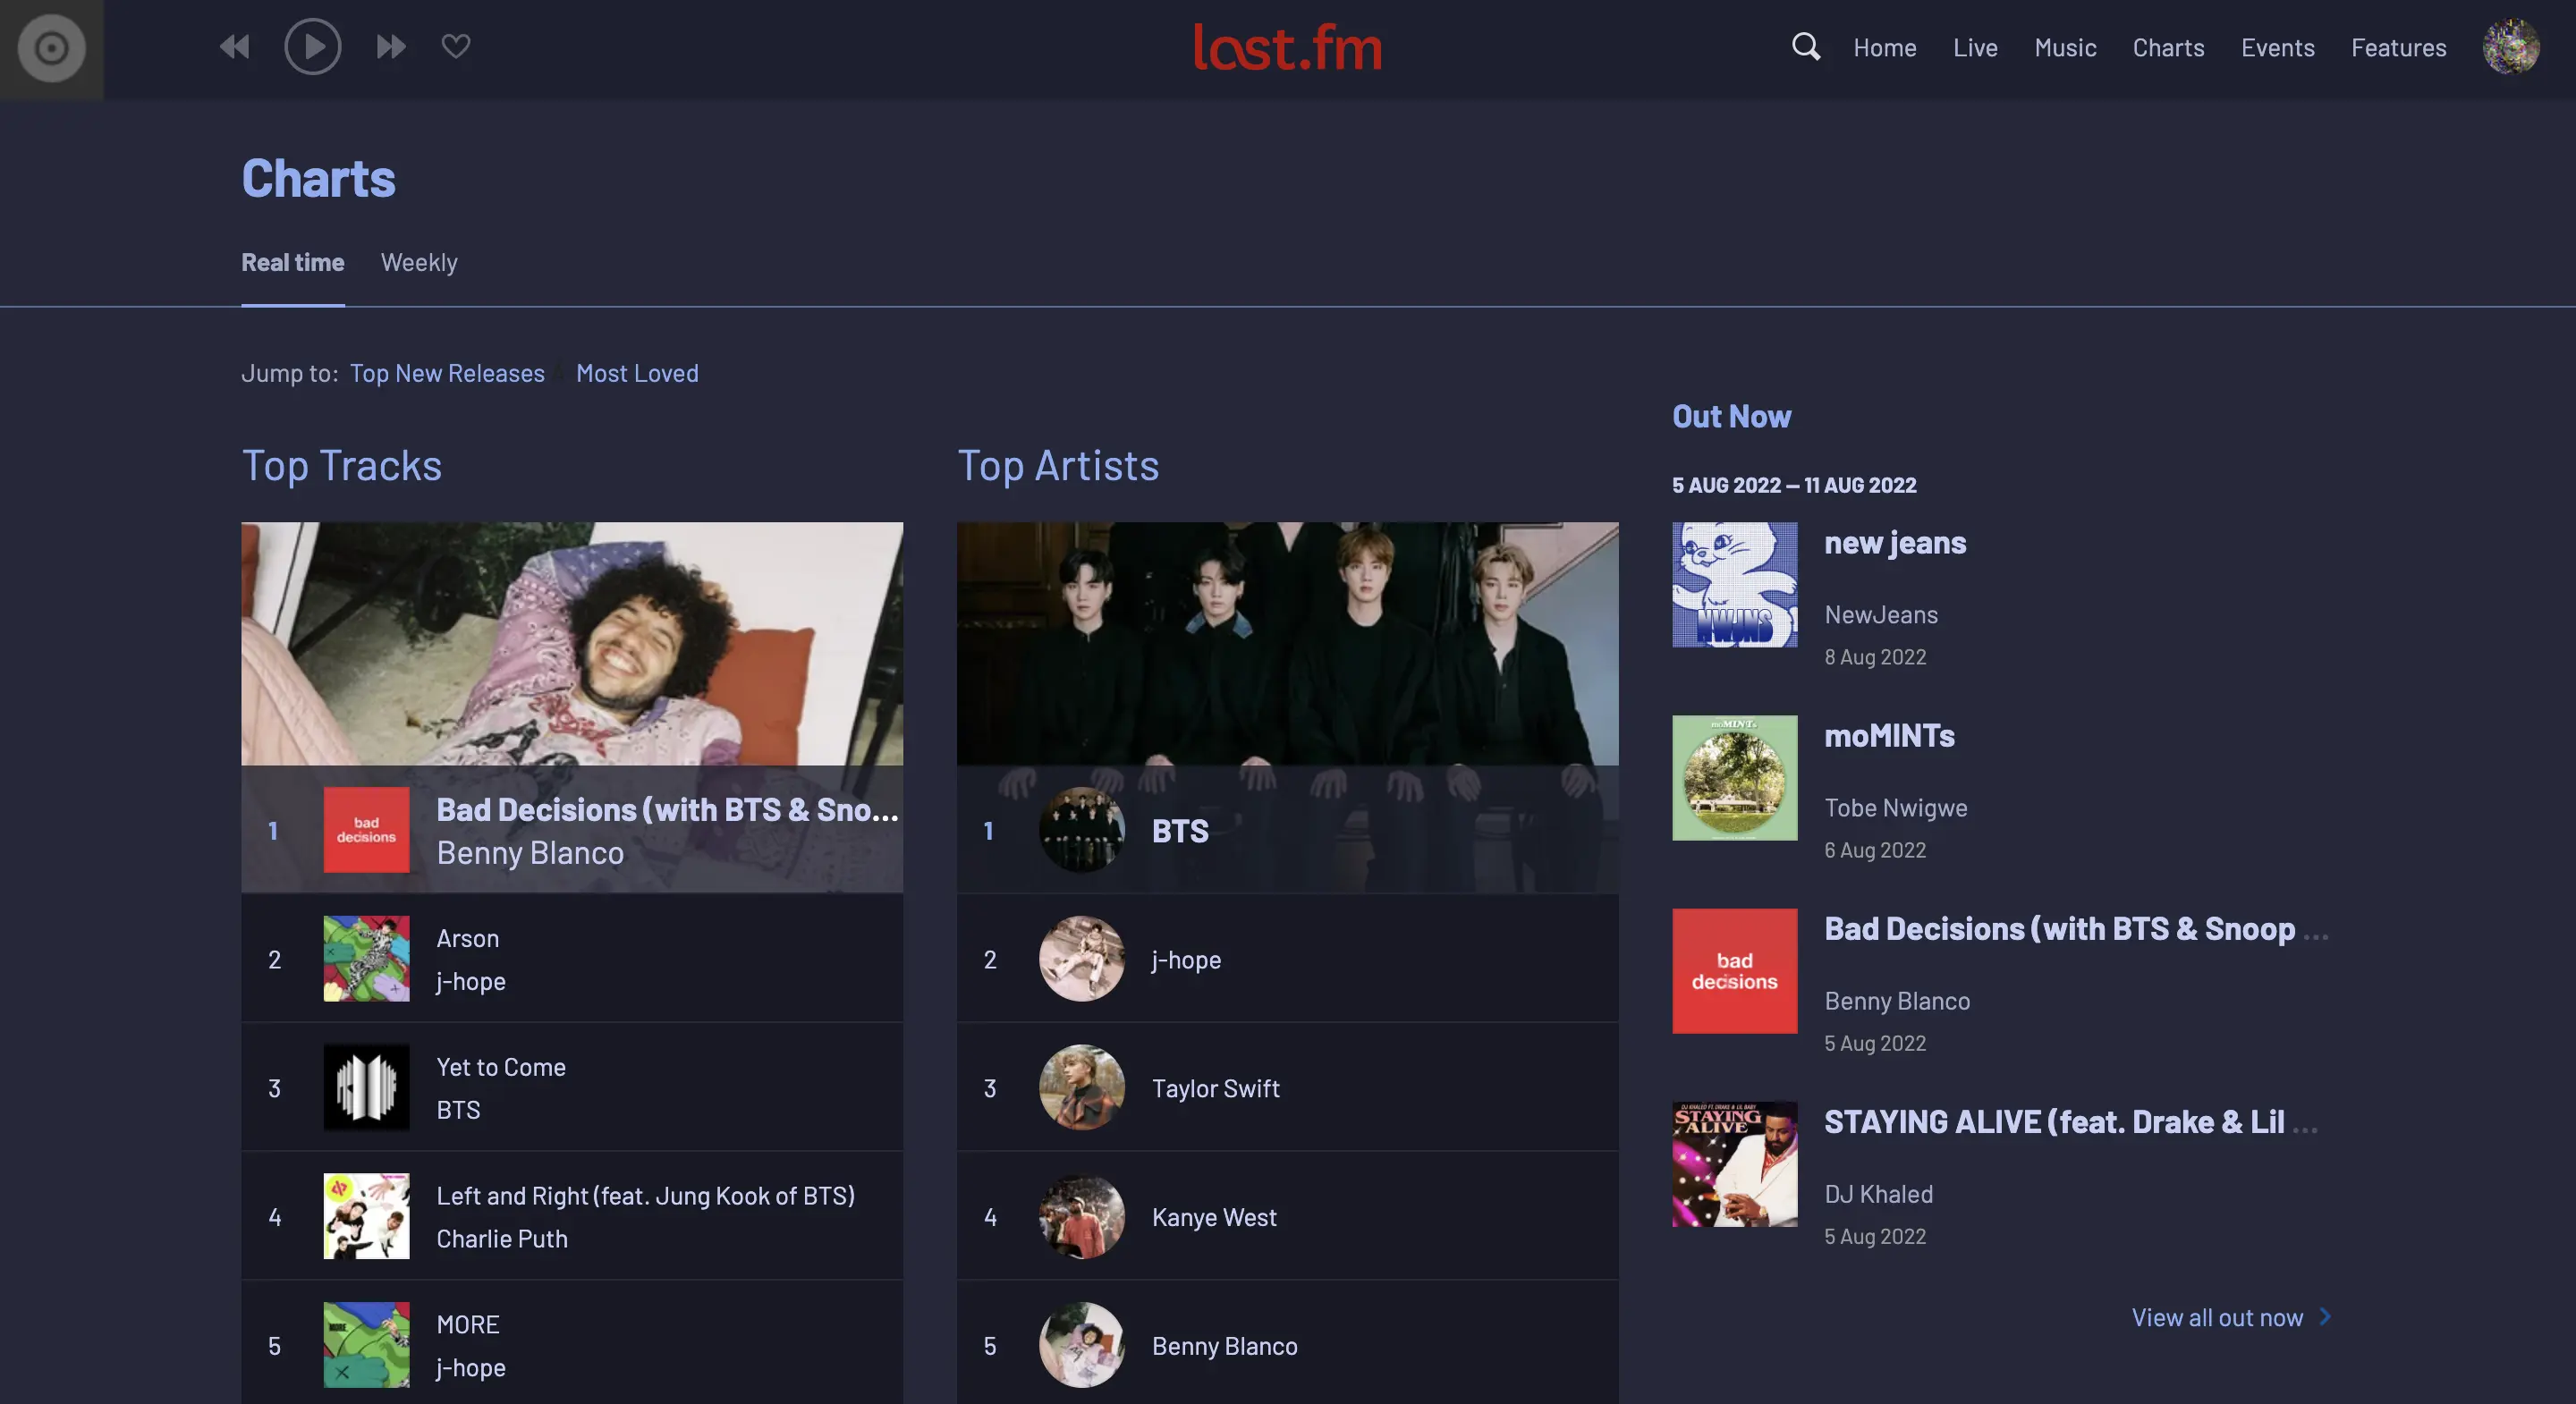2576x1404 pixels.
Task: Click the Taylor Swift round avatar
Action: point(1081,1087)
